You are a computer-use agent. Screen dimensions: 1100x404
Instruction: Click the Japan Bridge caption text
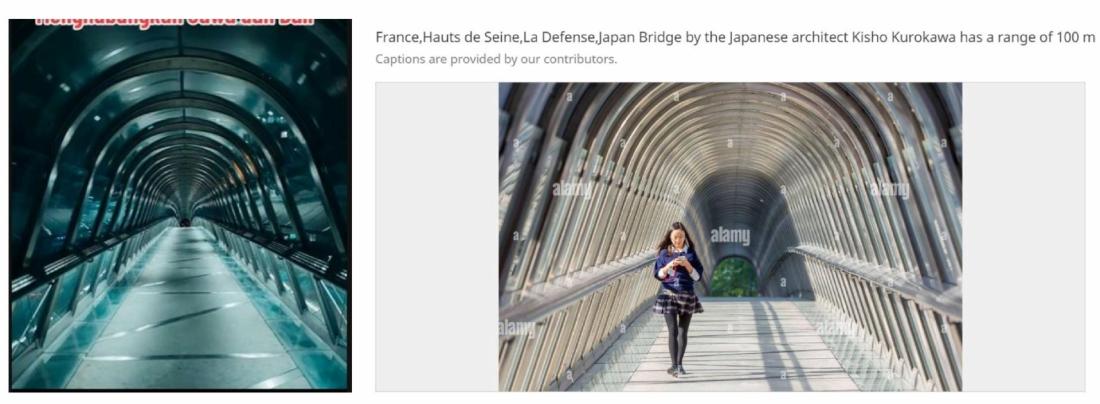point(735,37)
